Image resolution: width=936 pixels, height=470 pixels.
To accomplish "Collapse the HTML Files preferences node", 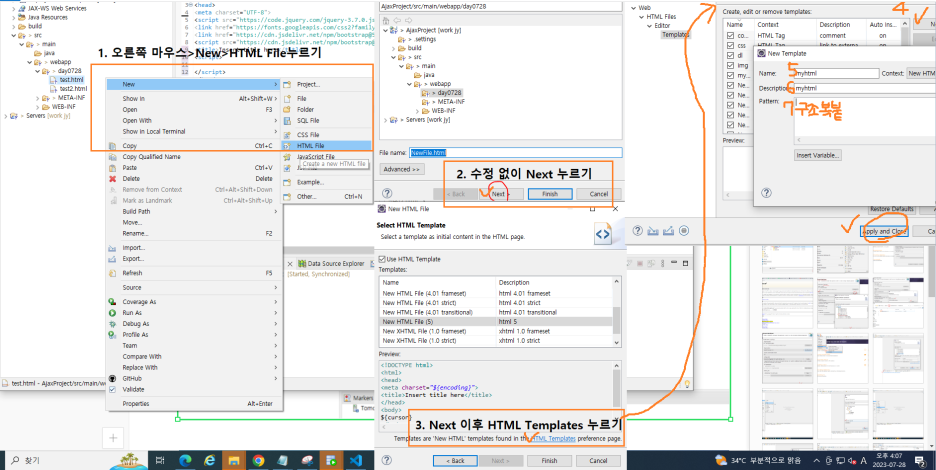I will [642, 17].
